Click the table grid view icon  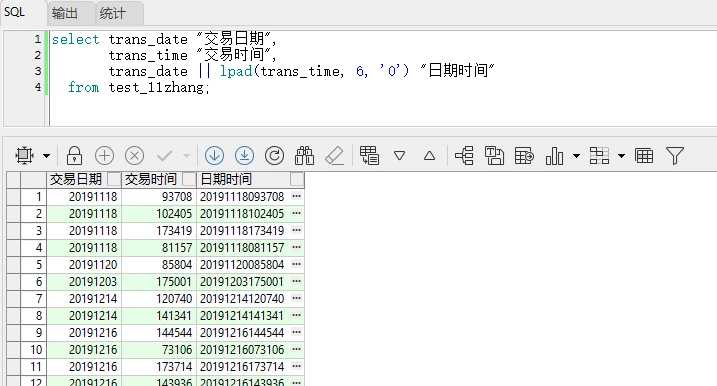(x=644, y=156)
